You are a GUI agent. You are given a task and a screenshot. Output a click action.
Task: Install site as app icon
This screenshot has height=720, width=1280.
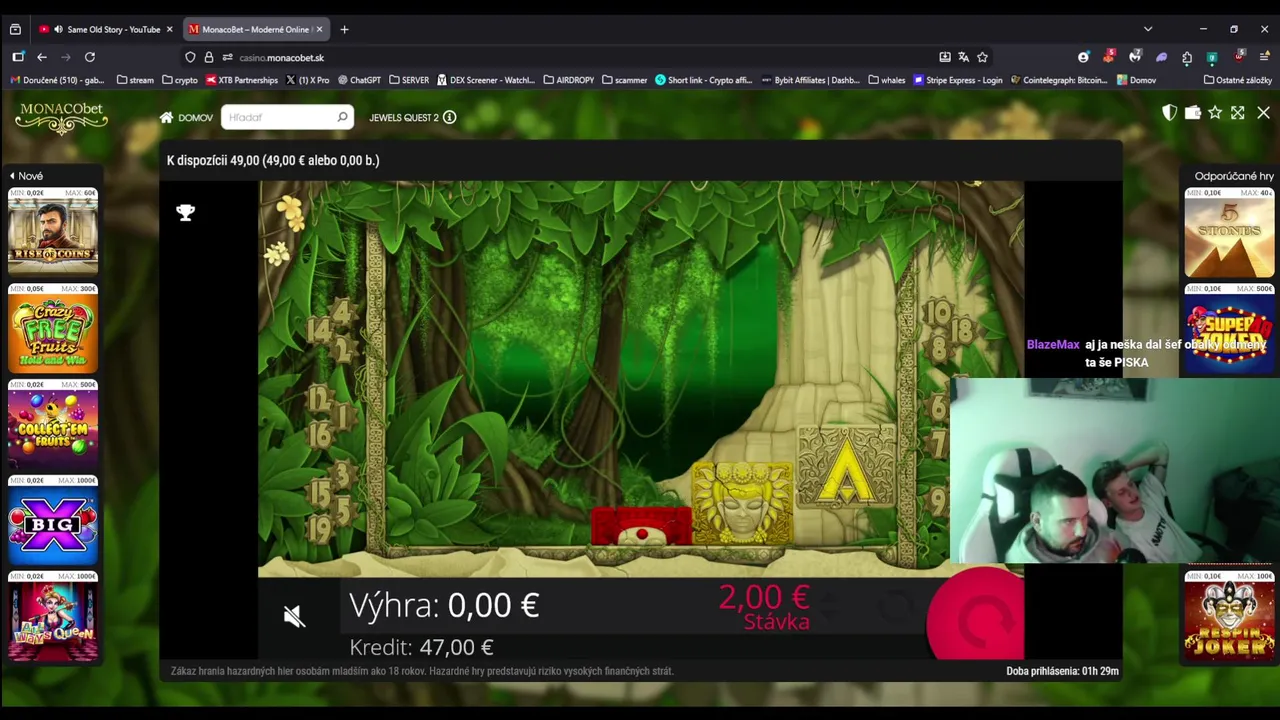(945, 57)
